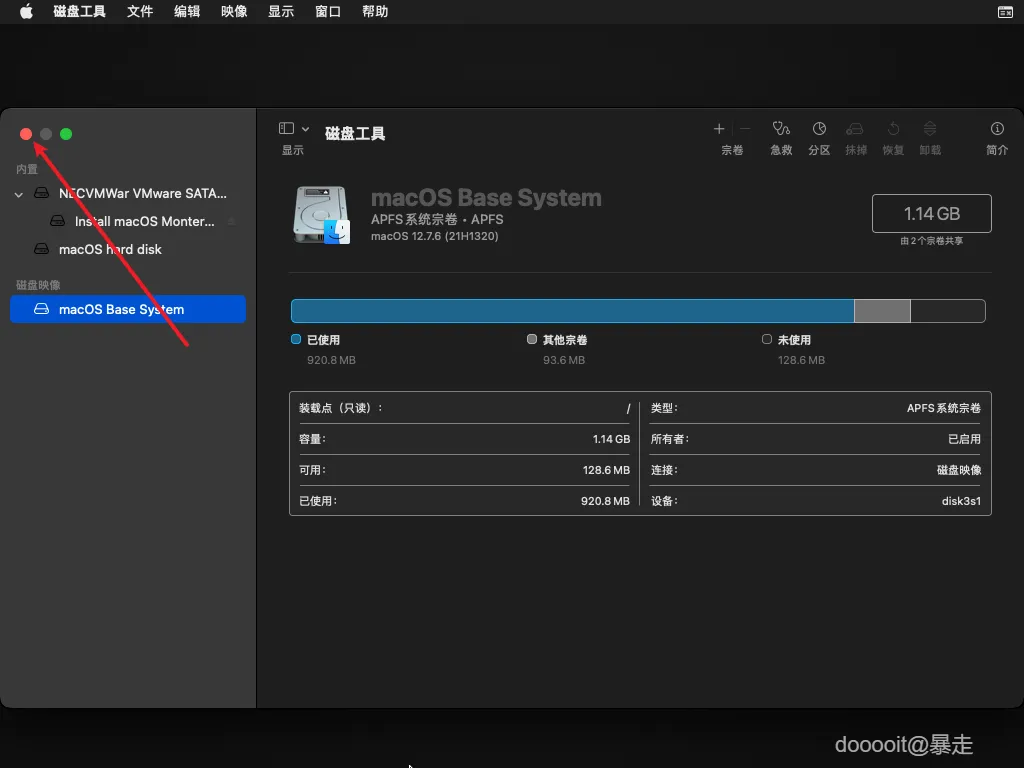Click the blue used portion of usage bar
1024x768 pixels.
573,311
